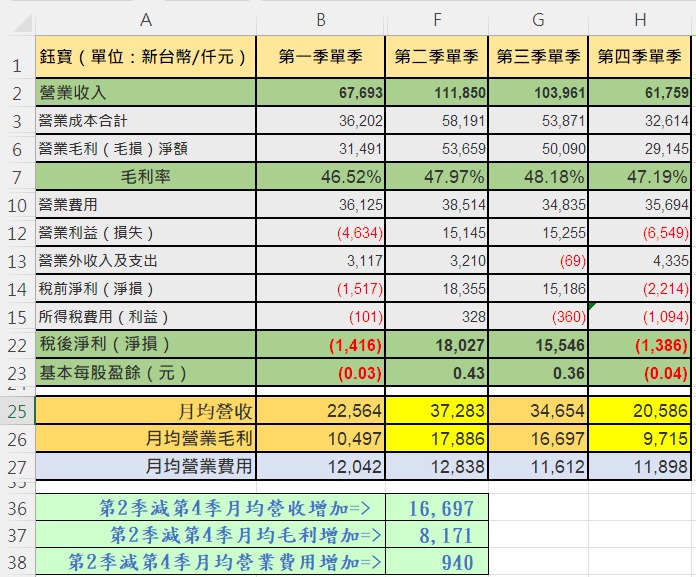Select column A header
Screen dimensions: 696x577
[146, 20]
